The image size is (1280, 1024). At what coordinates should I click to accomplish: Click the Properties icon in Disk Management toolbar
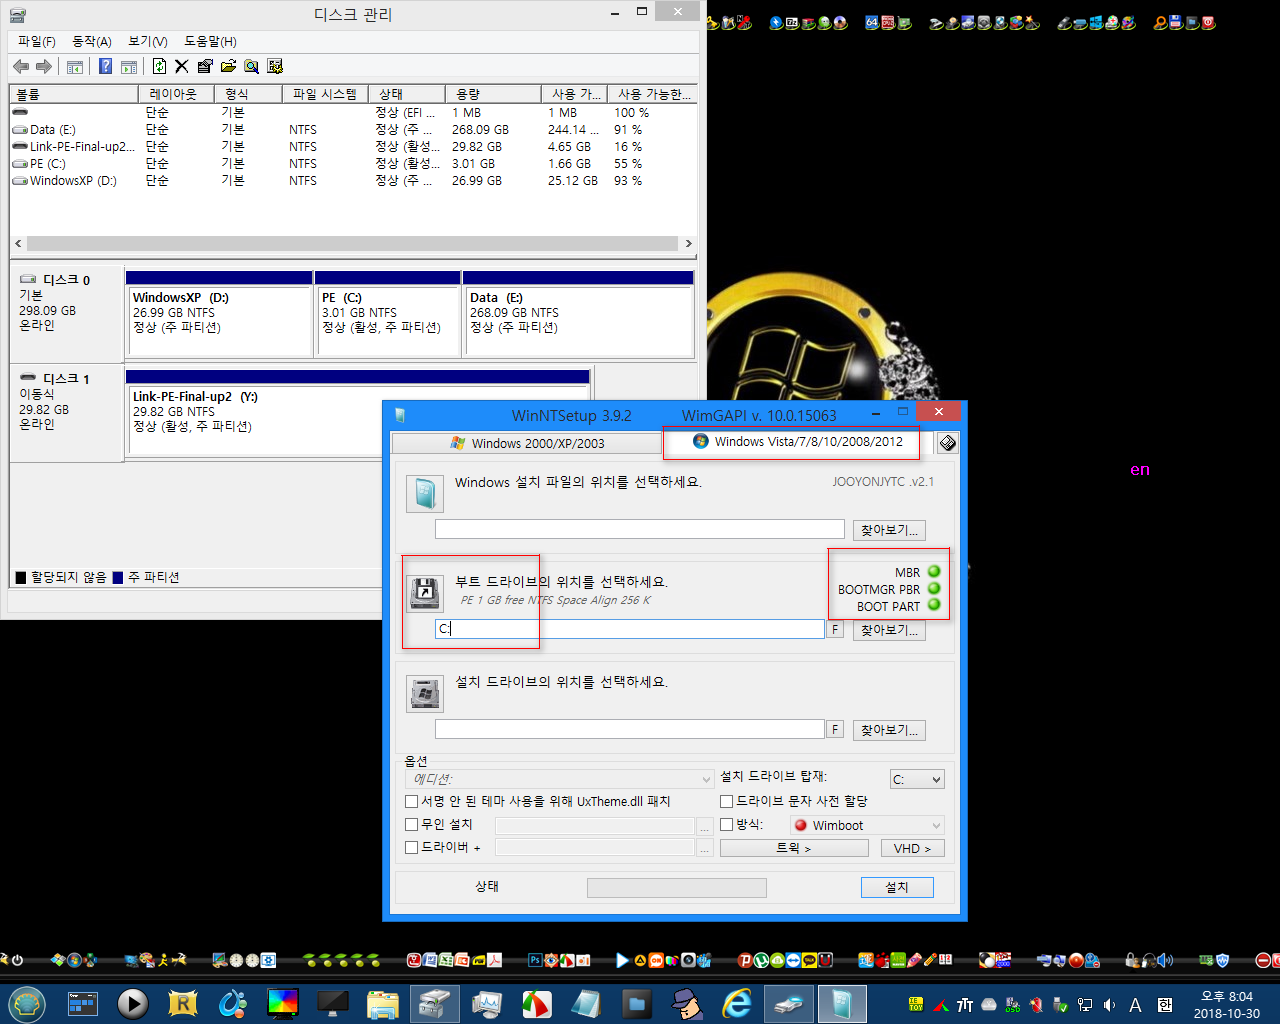(x=205, y=66)
